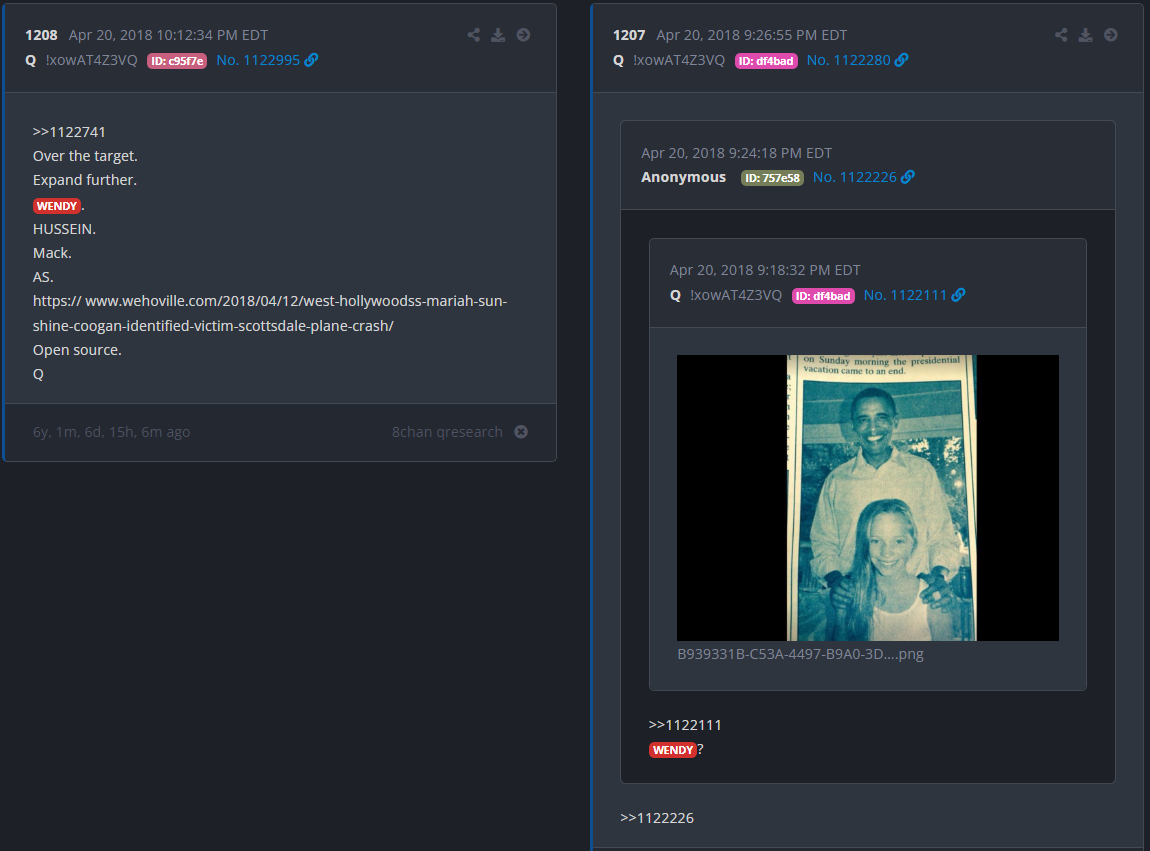Click the 'Open source.' line
1150x851 pixels.
coord(77,350)
